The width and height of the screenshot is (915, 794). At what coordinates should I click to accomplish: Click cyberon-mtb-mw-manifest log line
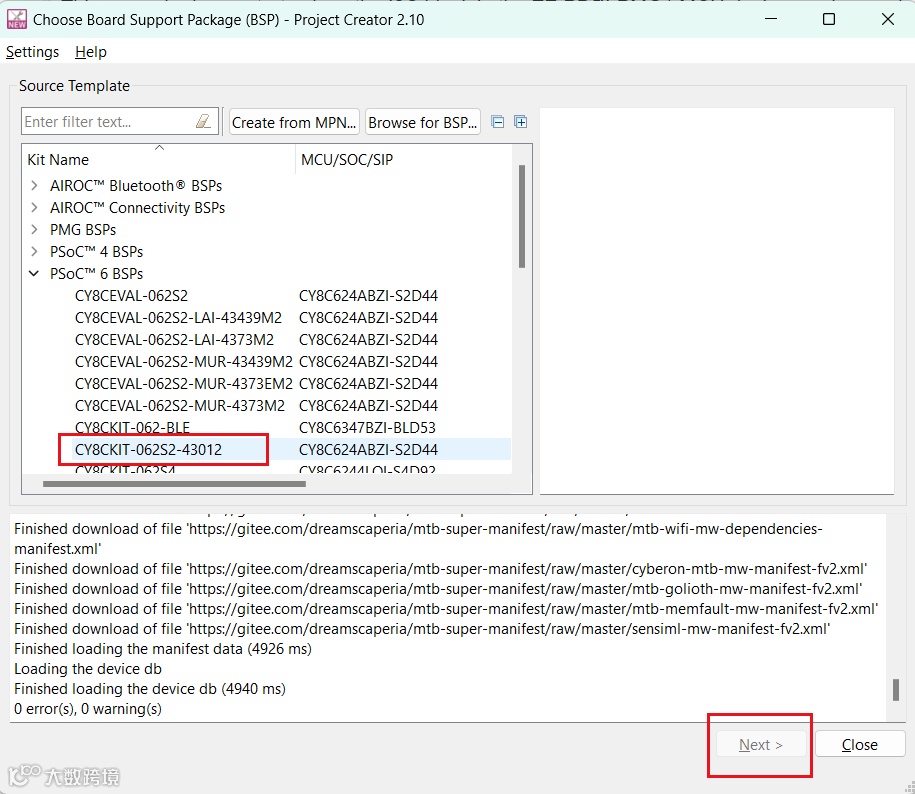click(x=441, y=569)
